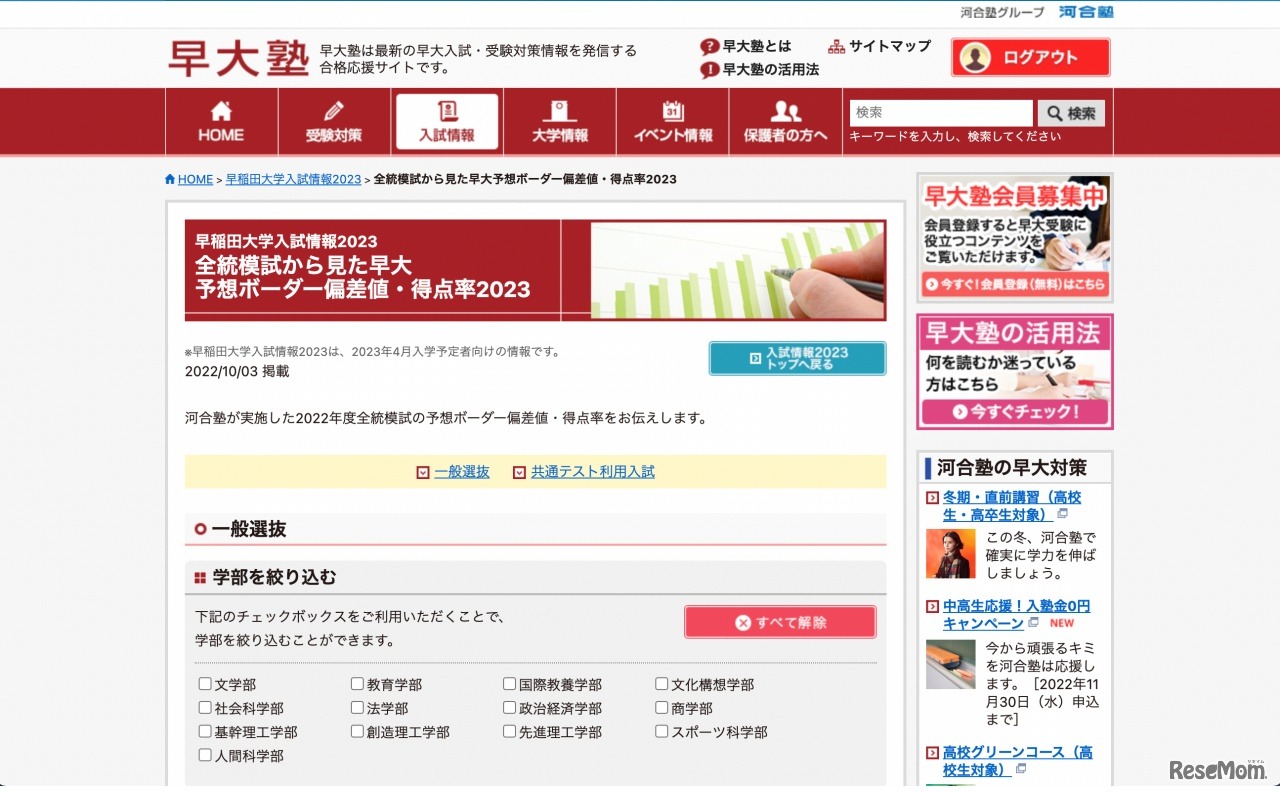This screenshot has width=1280, height=793.
Task: Click the 入試情報2023トップへ戻る button
Action: [797, 358]
